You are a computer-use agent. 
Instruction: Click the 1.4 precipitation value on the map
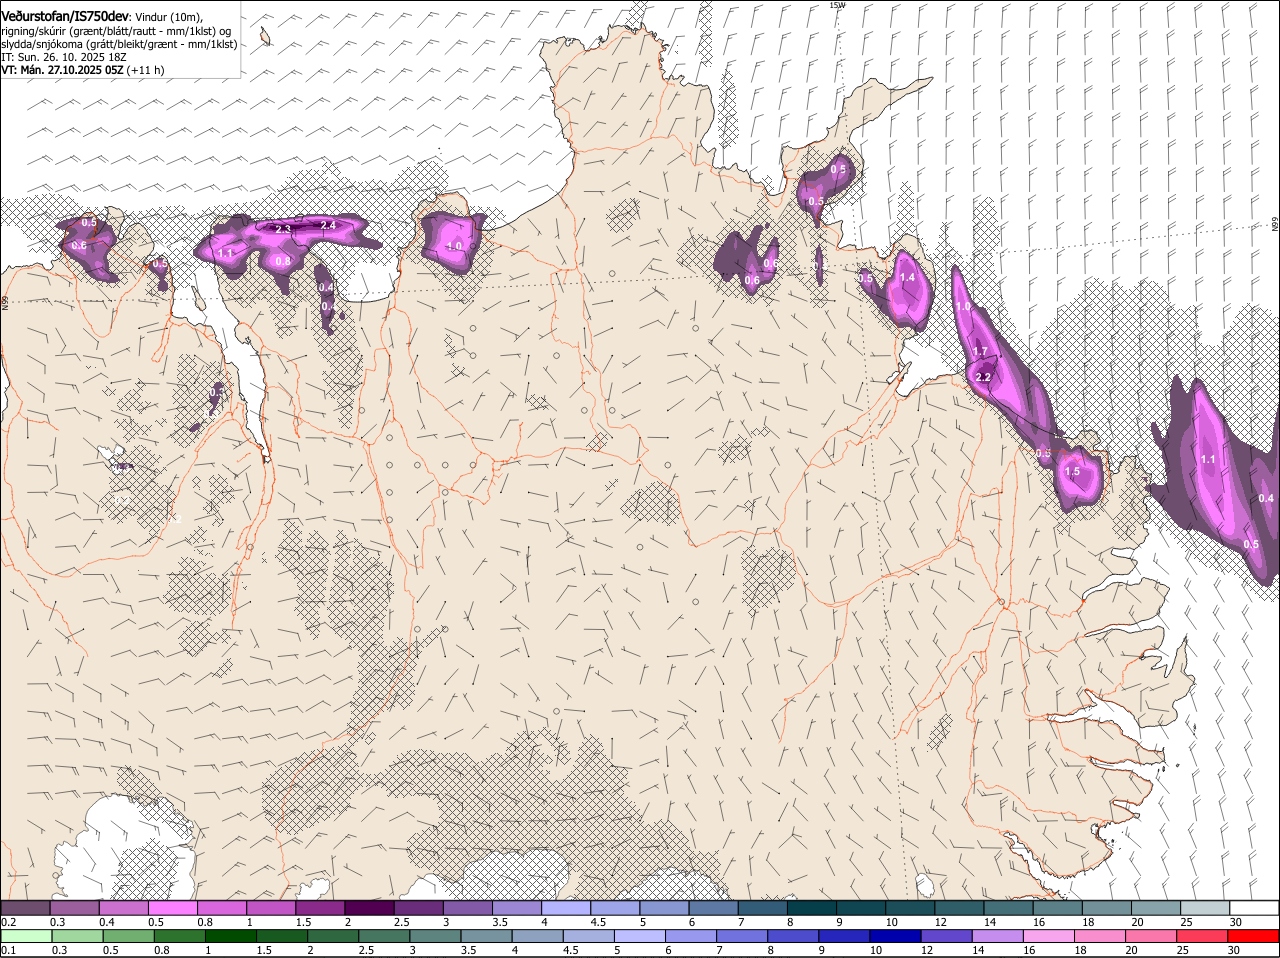tap(907, 278)
